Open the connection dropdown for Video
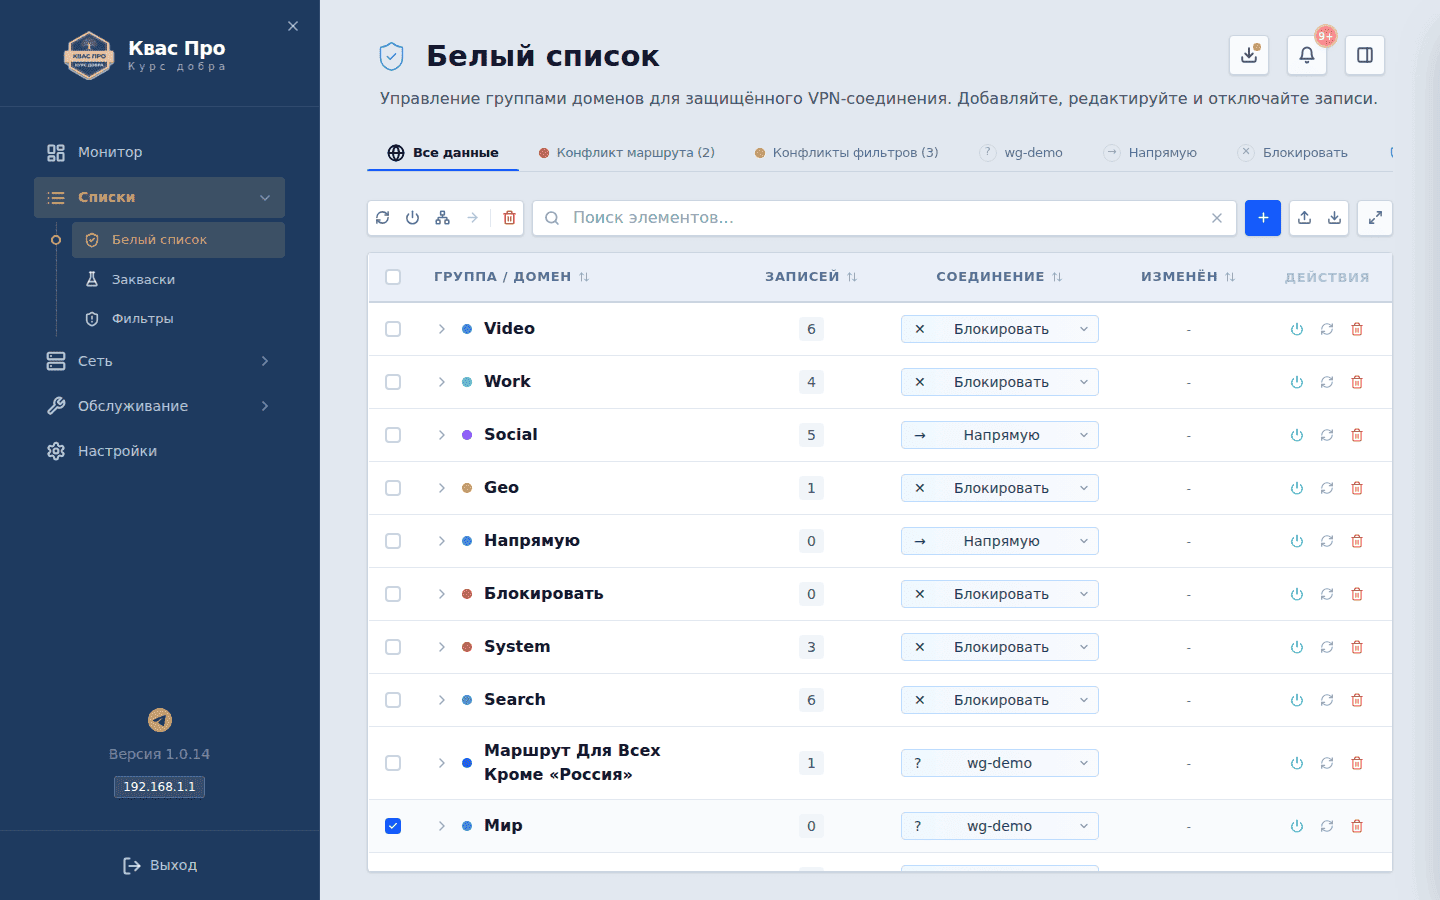1440x900 pixels. click(1000, 329)
